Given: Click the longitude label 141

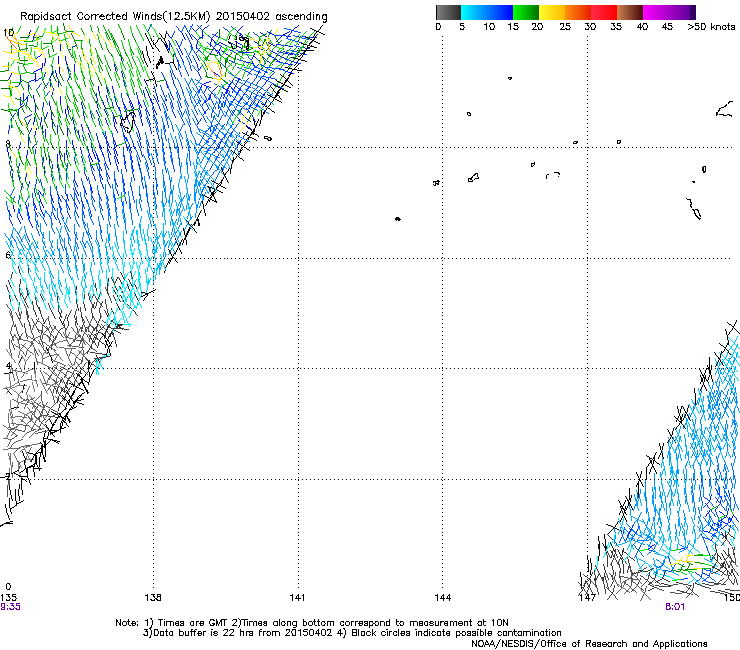Looking at the screenshot, I should 297,598.
